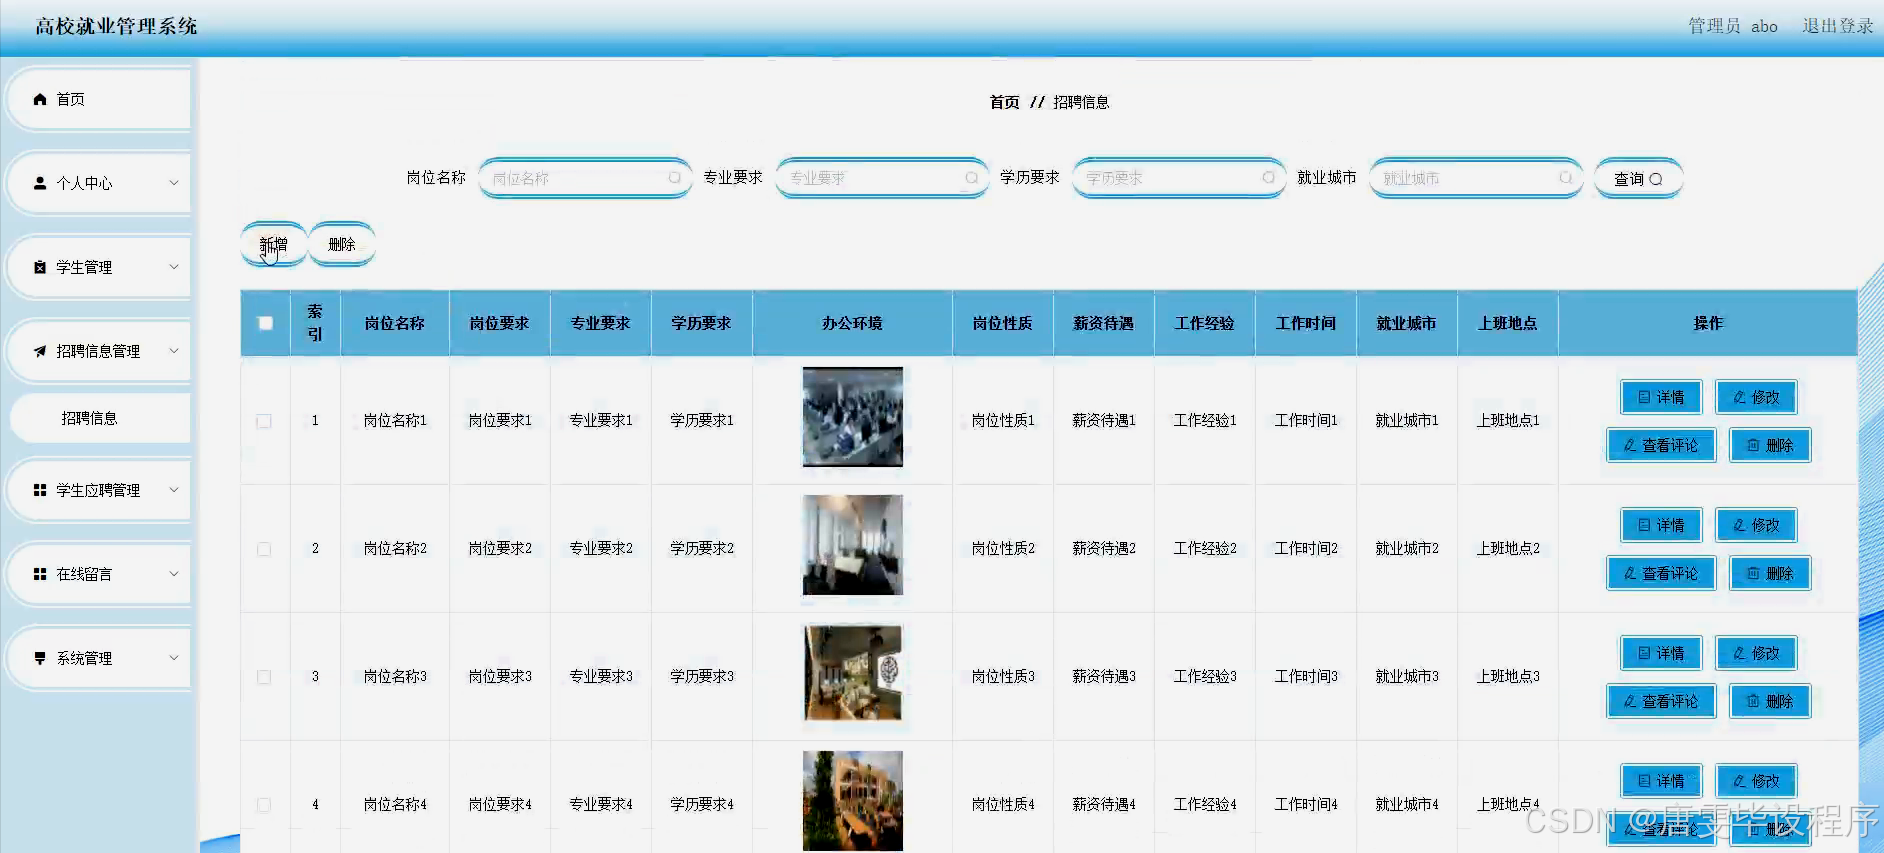Open office image thumbnail in row 3
The width and height of the screenshot is (1884, 853).
(x=853, y=673)
